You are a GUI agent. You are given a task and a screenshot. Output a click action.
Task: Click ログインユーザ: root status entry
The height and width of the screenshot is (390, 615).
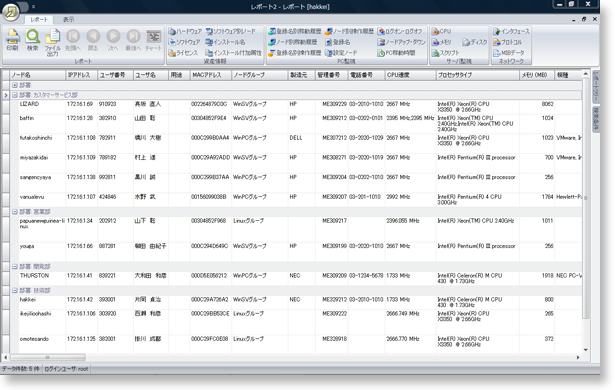point(66,369)
